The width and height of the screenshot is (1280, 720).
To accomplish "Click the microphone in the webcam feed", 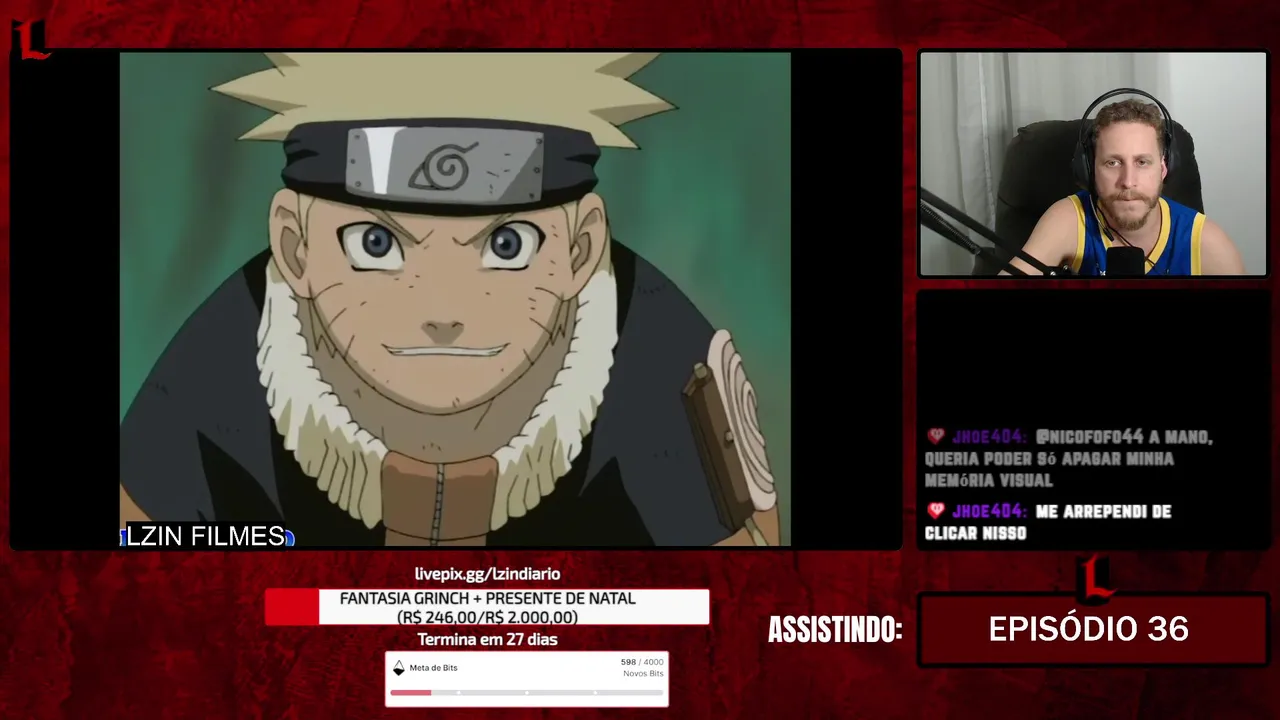I will pos(1125,260).
